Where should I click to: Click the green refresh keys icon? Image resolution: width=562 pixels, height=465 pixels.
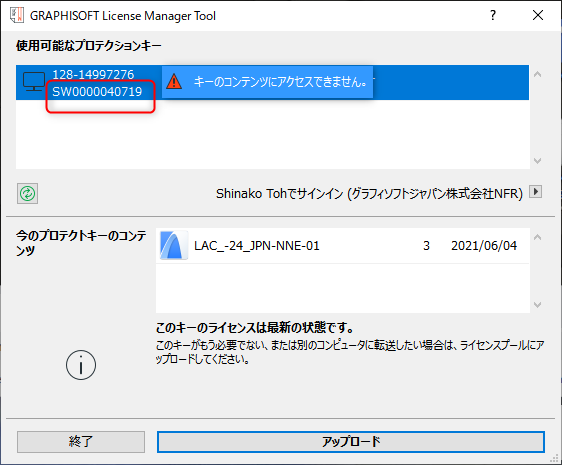(x=27, y=194)
